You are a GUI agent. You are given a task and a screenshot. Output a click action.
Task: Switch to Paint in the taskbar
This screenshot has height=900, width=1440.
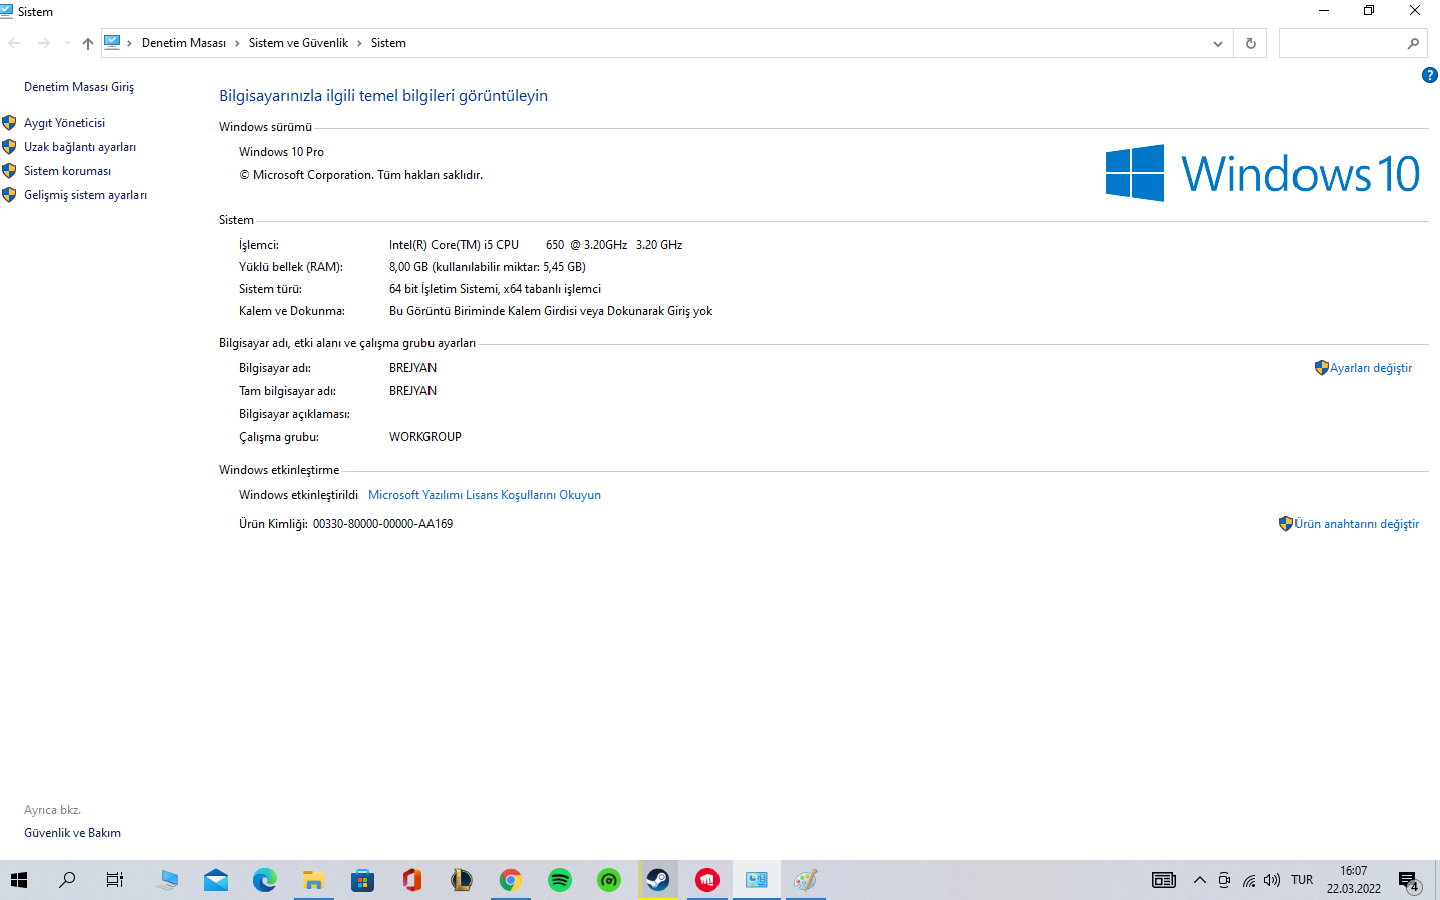[805, 880]
